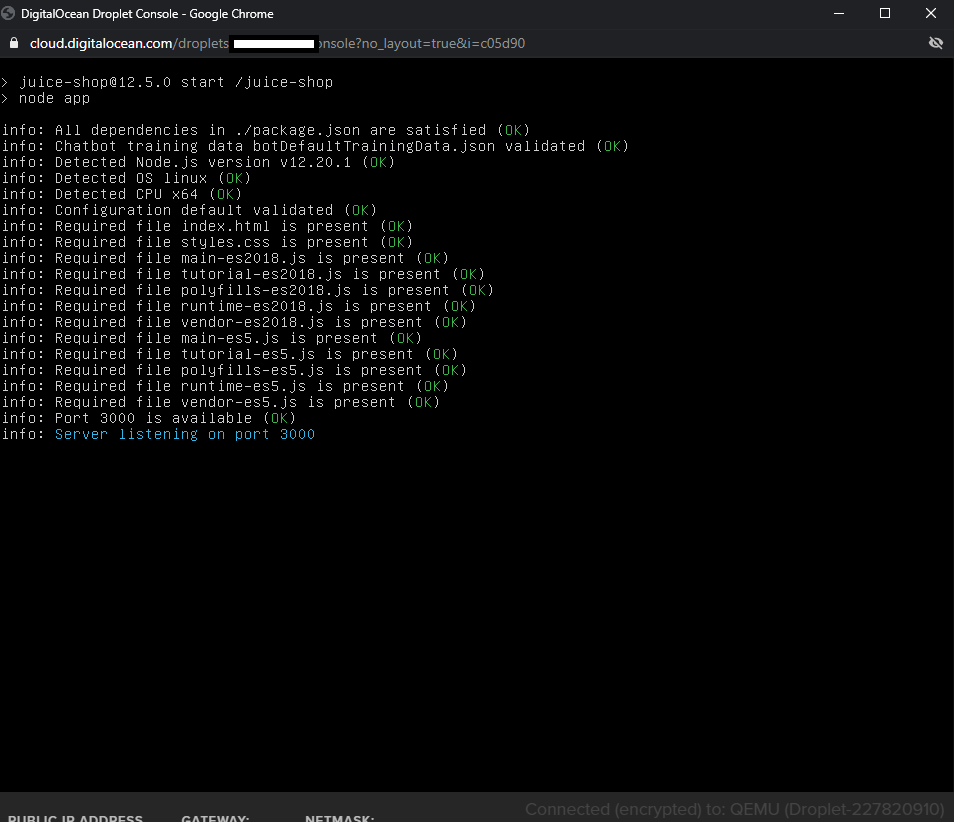Click 'Detected CPU x64' line
The width and height of the screenshot is (954, 822).
click(122, 194)
